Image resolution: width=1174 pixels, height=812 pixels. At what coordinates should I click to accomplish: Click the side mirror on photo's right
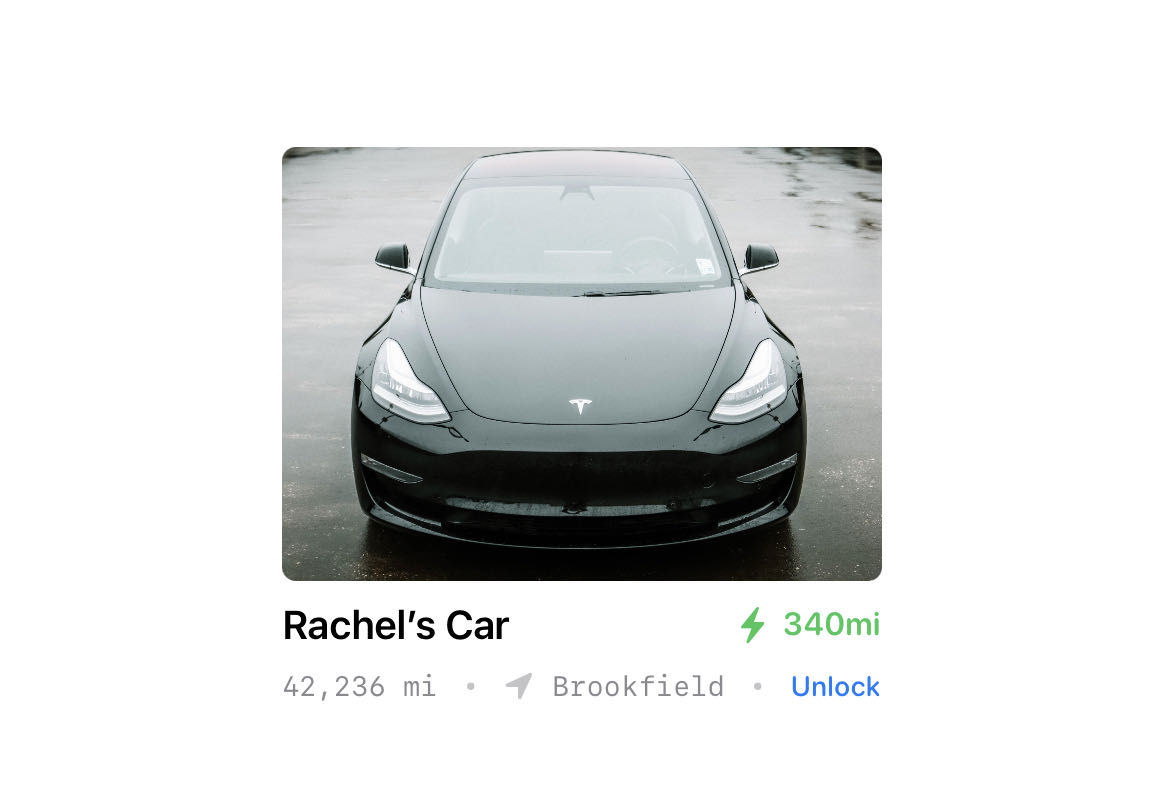pos(759,258)
